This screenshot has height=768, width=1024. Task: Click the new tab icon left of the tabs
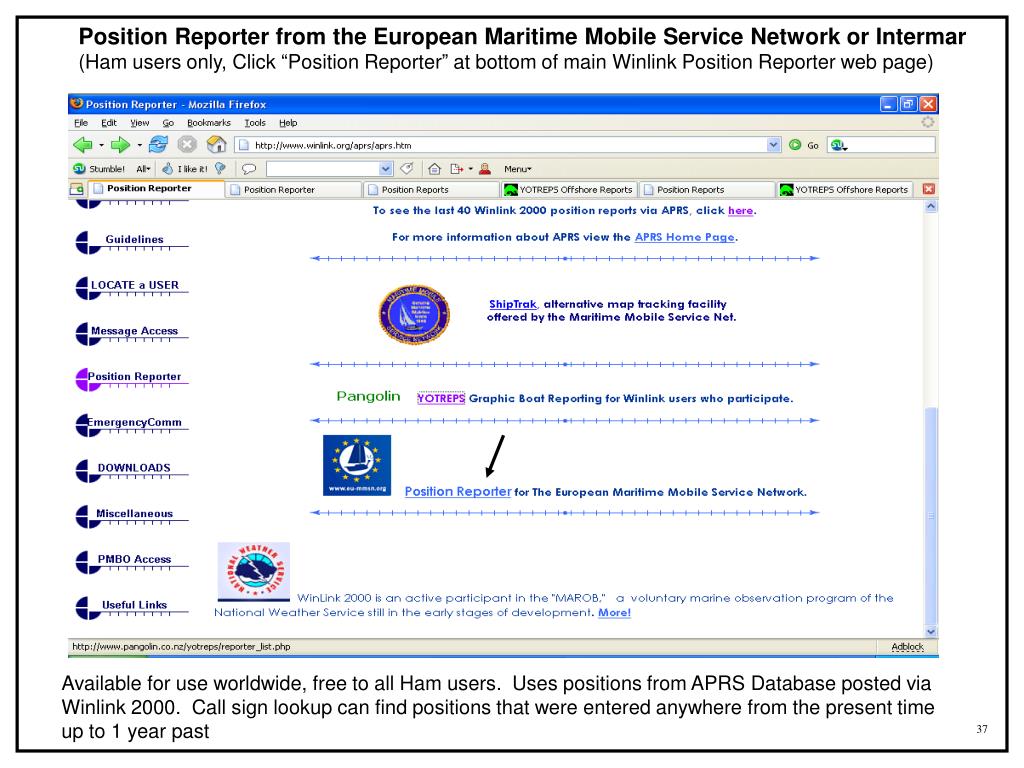click(76, 189)
